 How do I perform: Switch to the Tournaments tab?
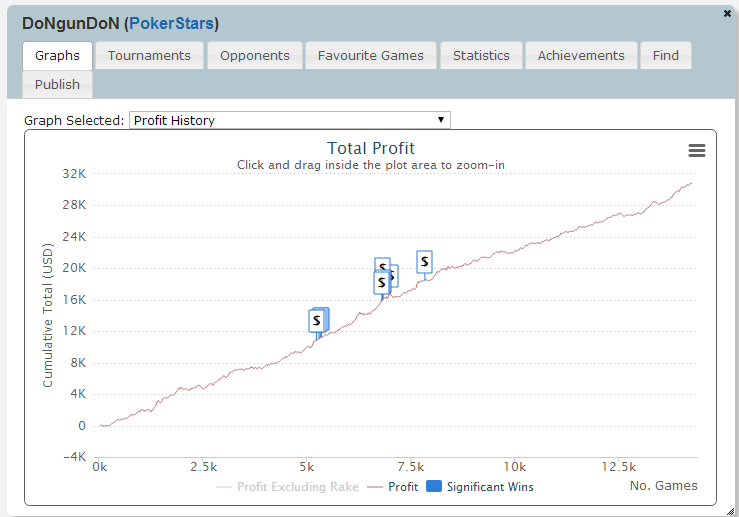[149, 56]
